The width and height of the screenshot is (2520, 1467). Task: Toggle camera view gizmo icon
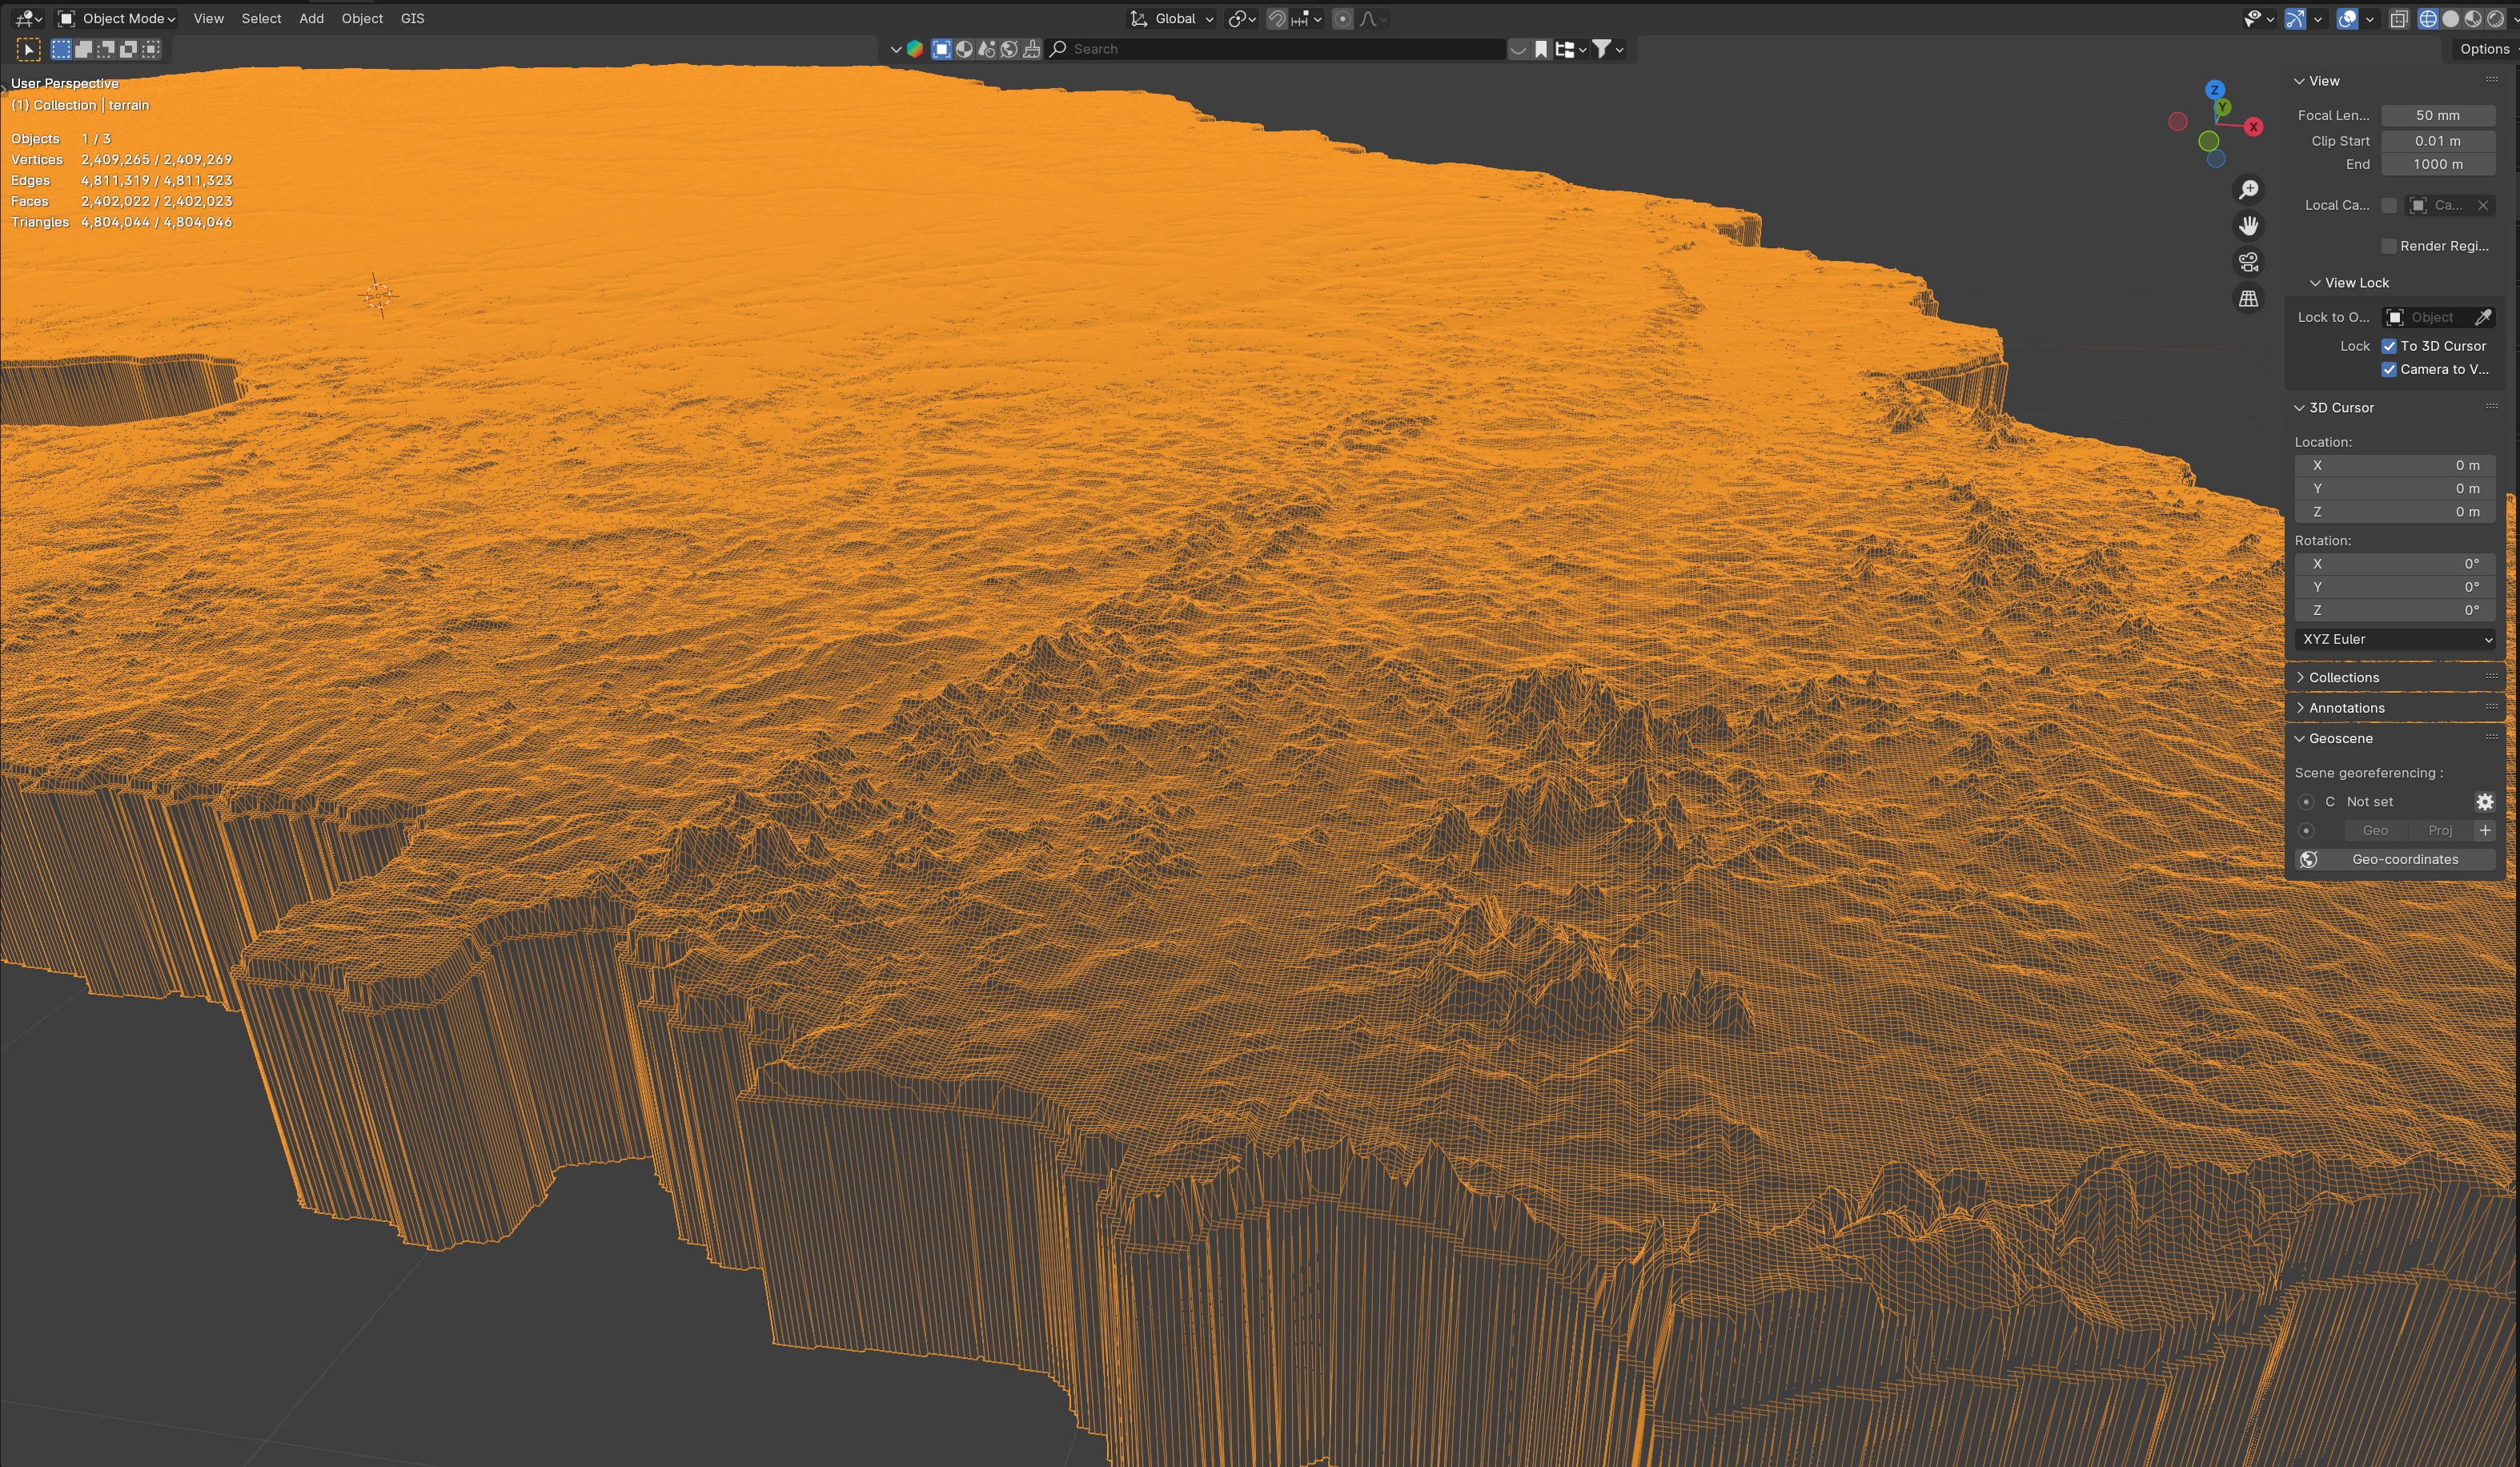[2248, 262]
